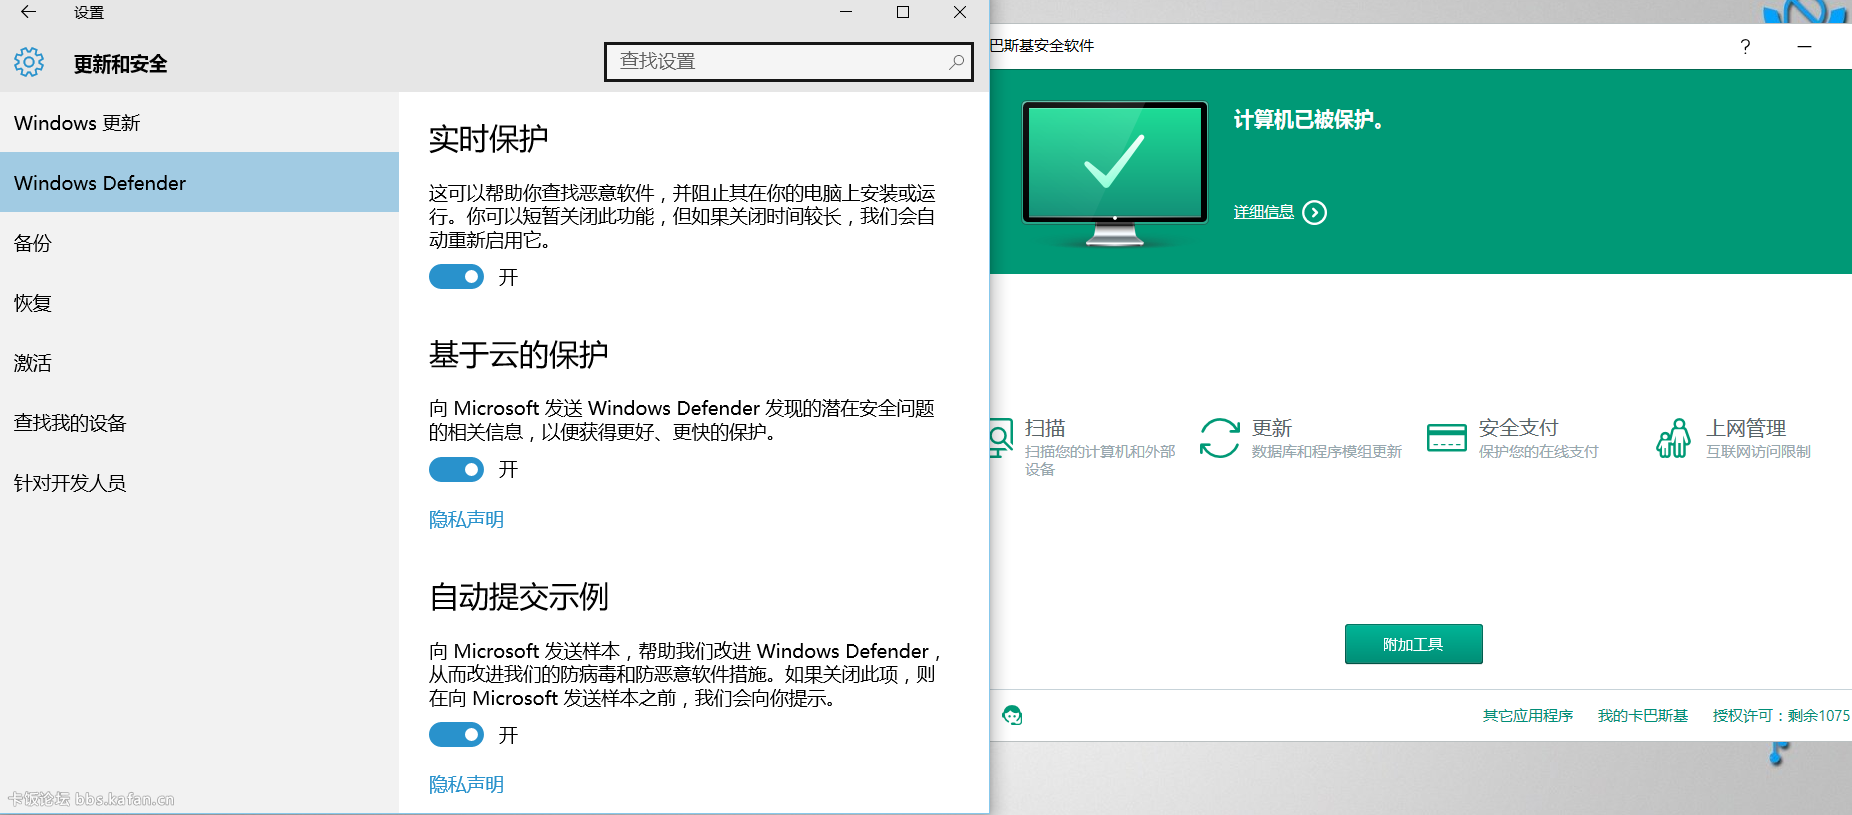Click the 附加工具 additional tools button
The height and width of the screenshot is (815, 1852).
point(1413,644)
